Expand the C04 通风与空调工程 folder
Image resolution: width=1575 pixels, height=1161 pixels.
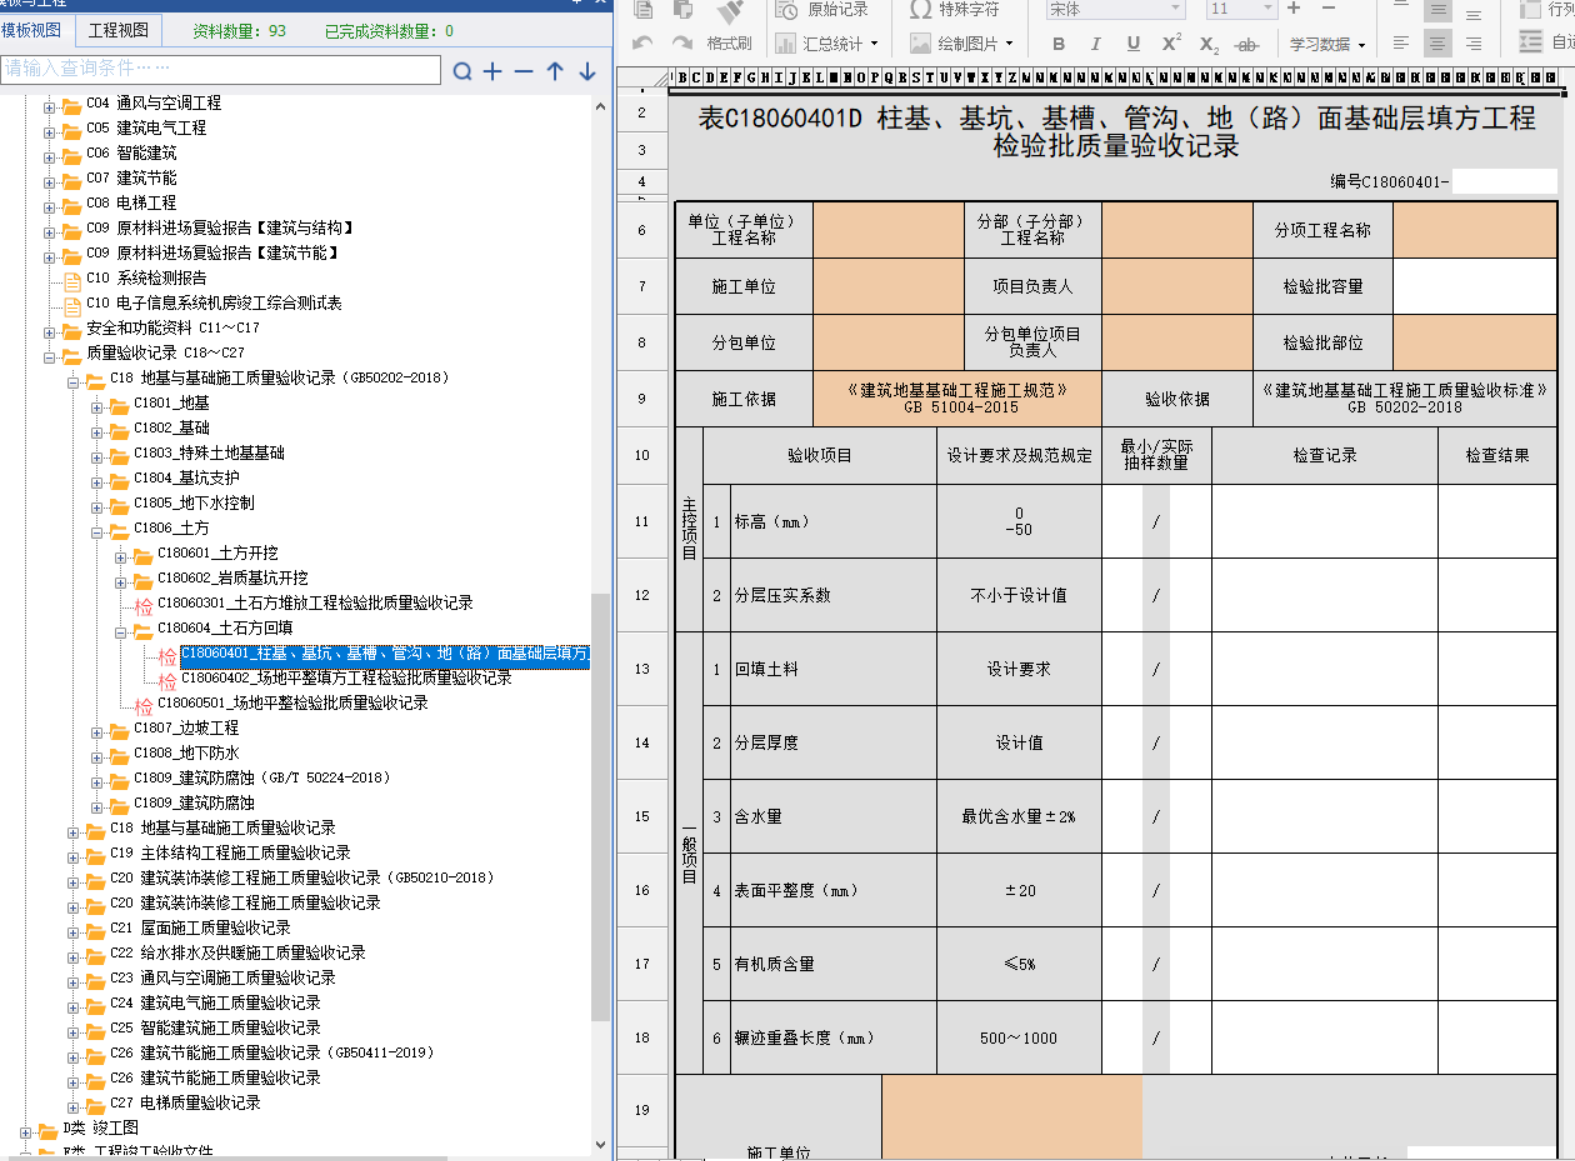coord(49,106)
